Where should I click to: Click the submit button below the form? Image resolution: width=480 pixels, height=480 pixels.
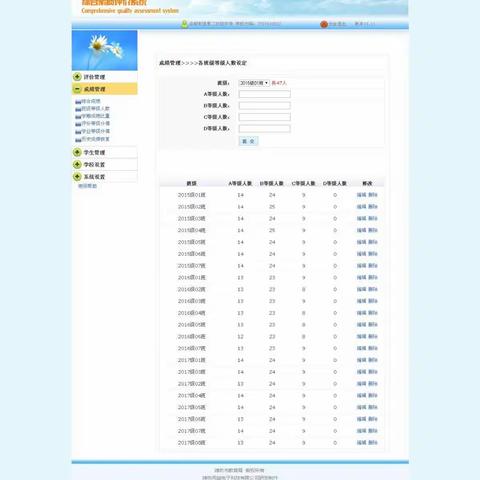(x=248, y=141)
